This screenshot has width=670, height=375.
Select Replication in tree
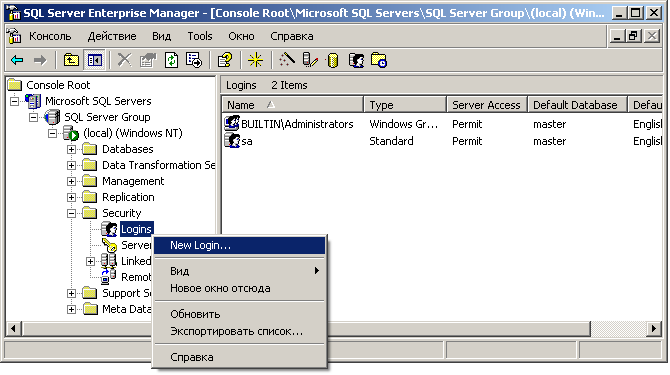[x=128, y=197]
